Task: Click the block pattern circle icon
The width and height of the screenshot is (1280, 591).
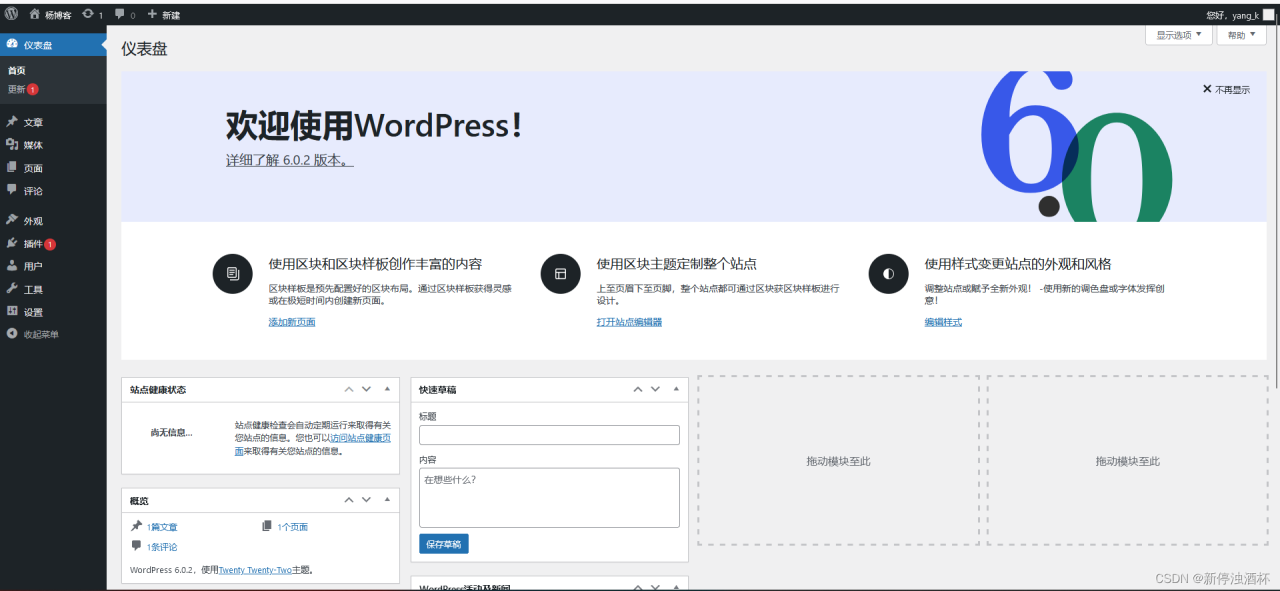Action: click(x=233, y=274)
